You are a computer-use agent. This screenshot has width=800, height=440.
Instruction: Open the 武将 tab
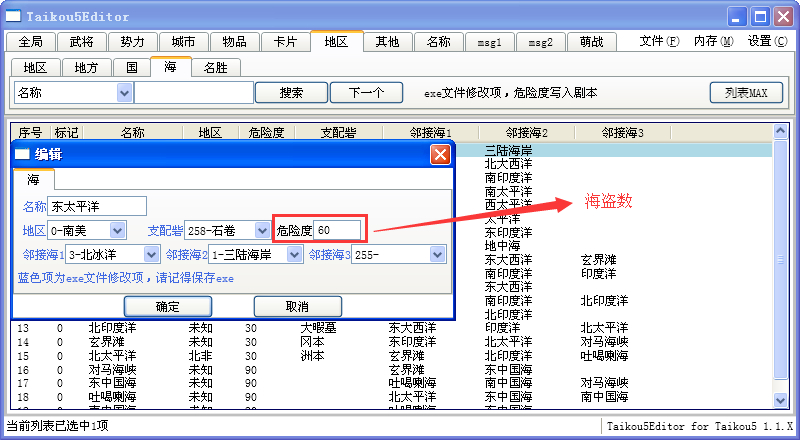point(82,42)
